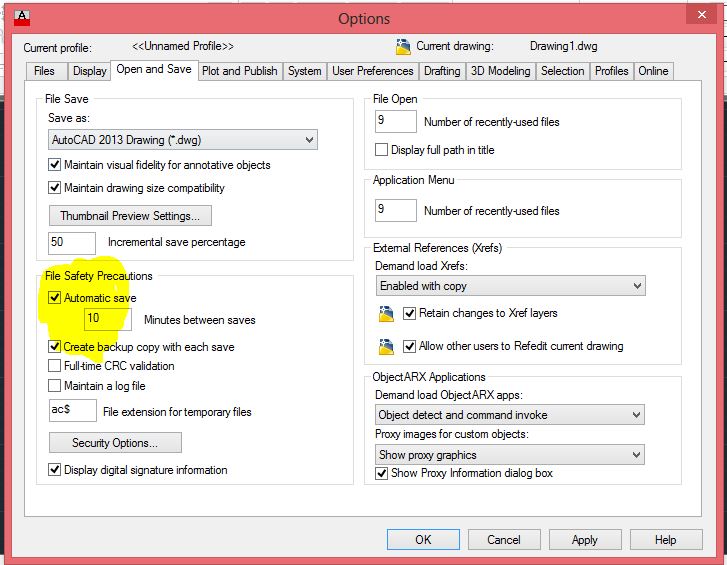
Task: Go to the System tab
Action: click(305, 71)
